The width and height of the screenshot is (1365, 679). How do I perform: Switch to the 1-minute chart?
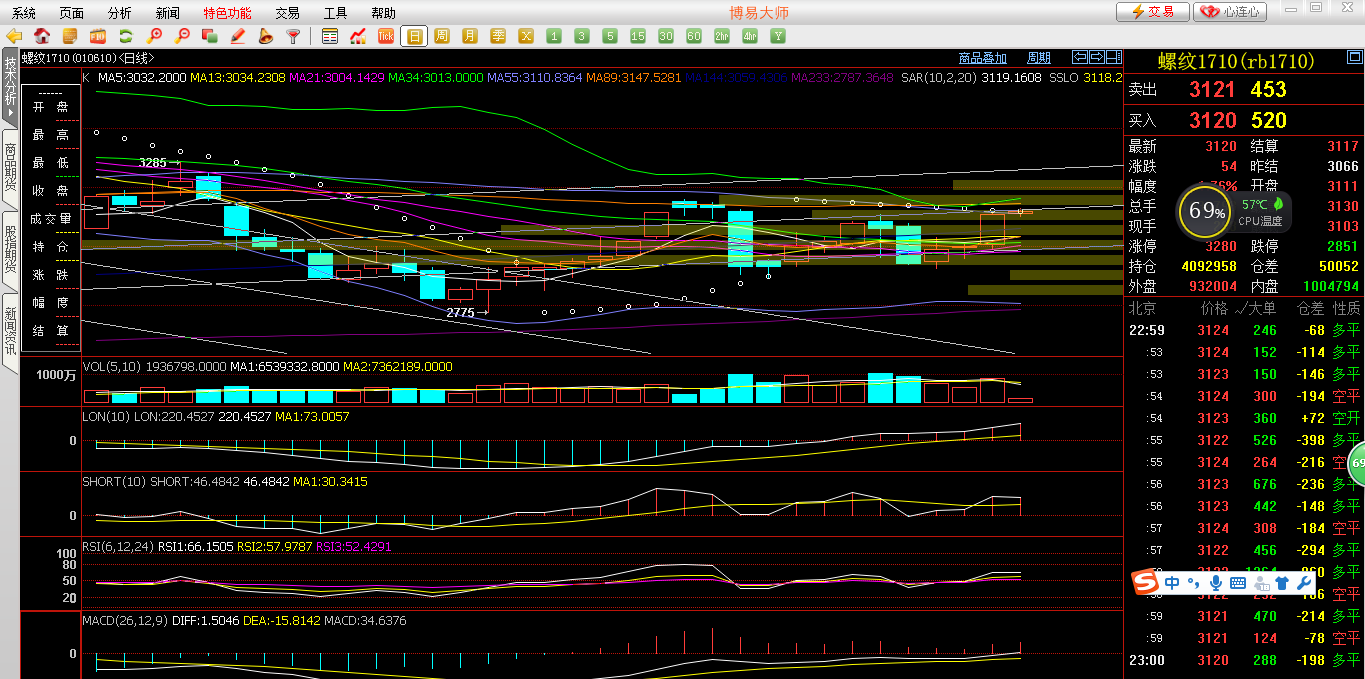click(554, 36)
